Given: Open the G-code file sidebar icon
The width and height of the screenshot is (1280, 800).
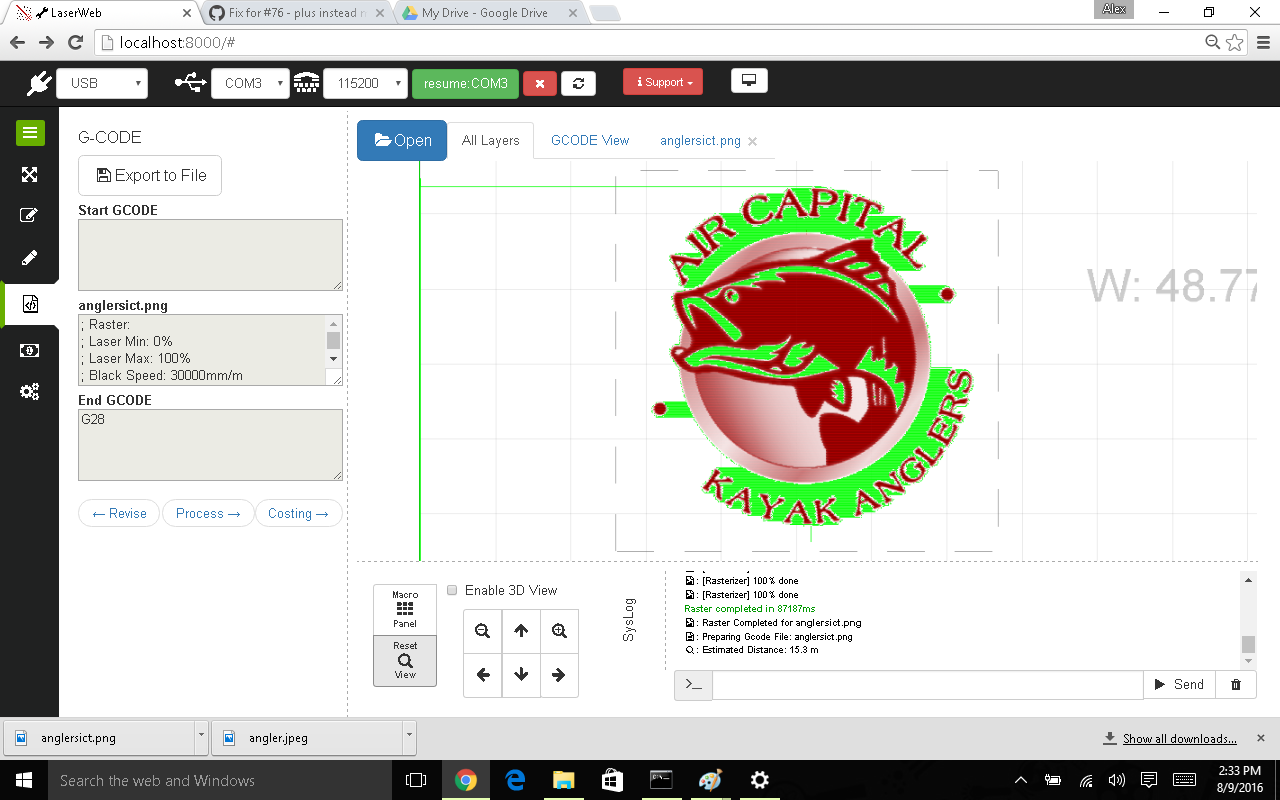Looking at the screenshot, I should [30, 304].
